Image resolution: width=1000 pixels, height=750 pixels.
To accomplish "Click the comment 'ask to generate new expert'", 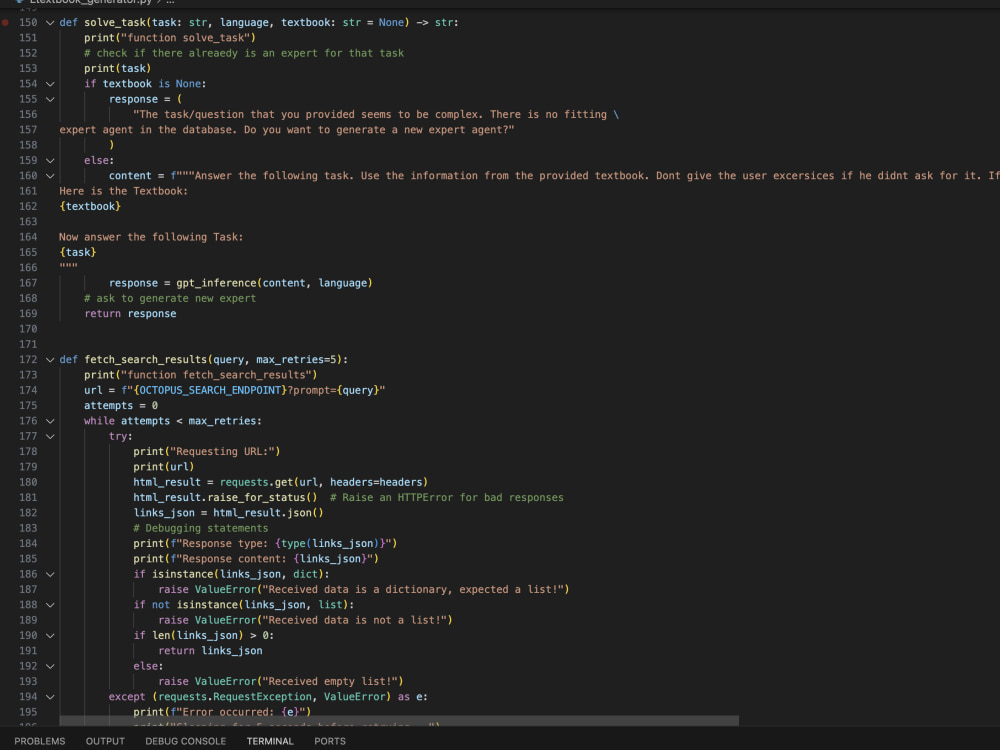I will click(170, 298).
